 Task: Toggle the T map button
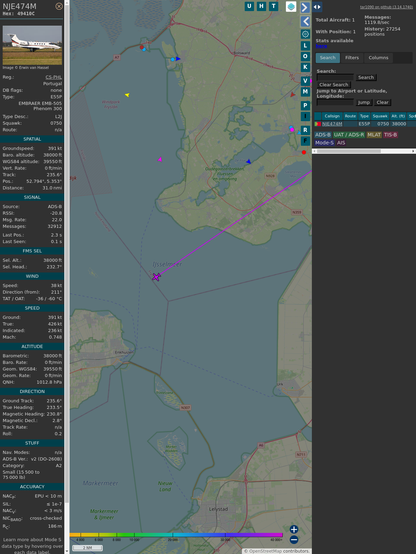coord(273,6)
